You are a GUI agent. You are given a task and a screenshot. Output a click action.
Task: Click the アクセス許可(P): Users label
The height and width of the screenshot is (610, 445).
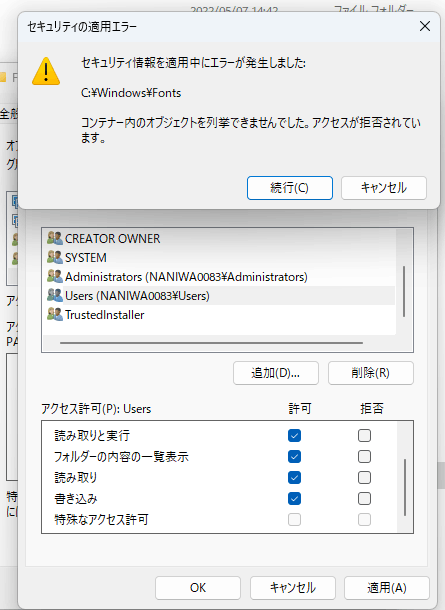96,409
